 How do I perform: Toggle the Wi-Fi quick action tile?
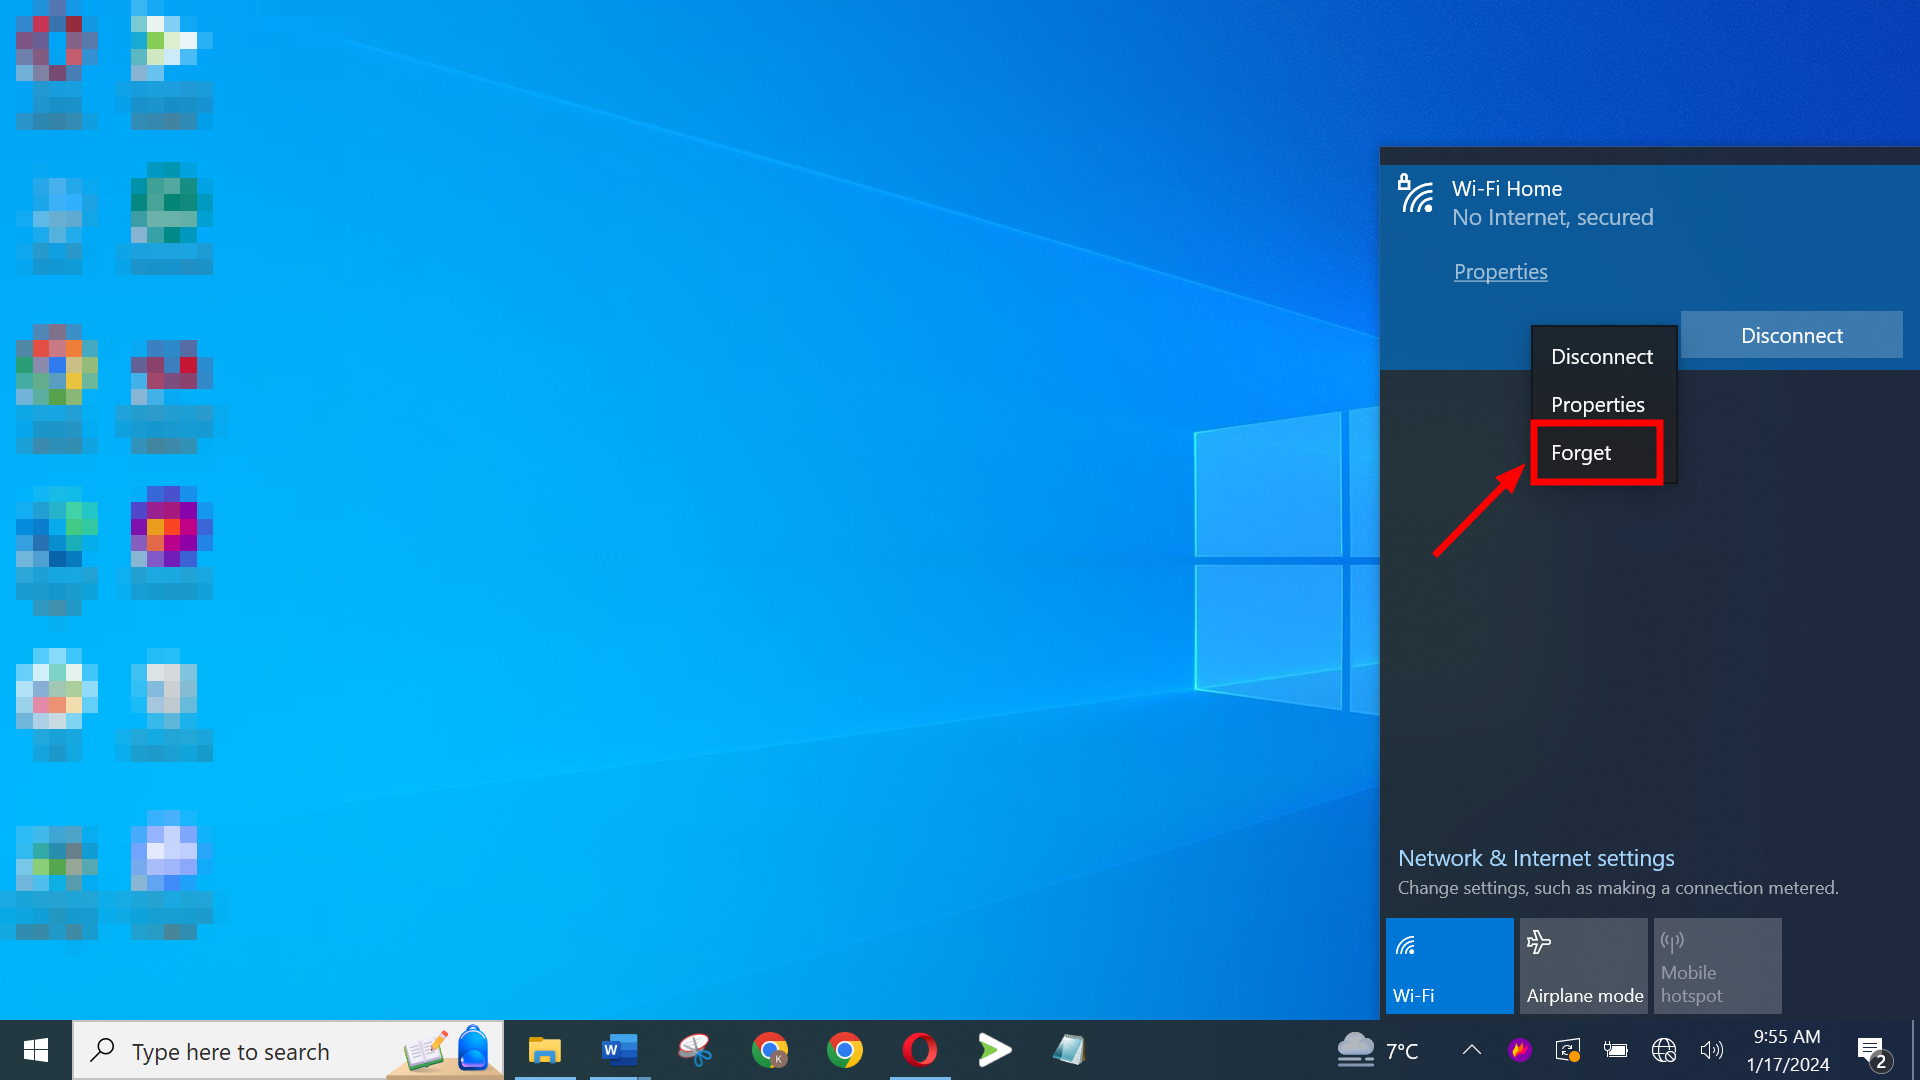point(1449,966)
